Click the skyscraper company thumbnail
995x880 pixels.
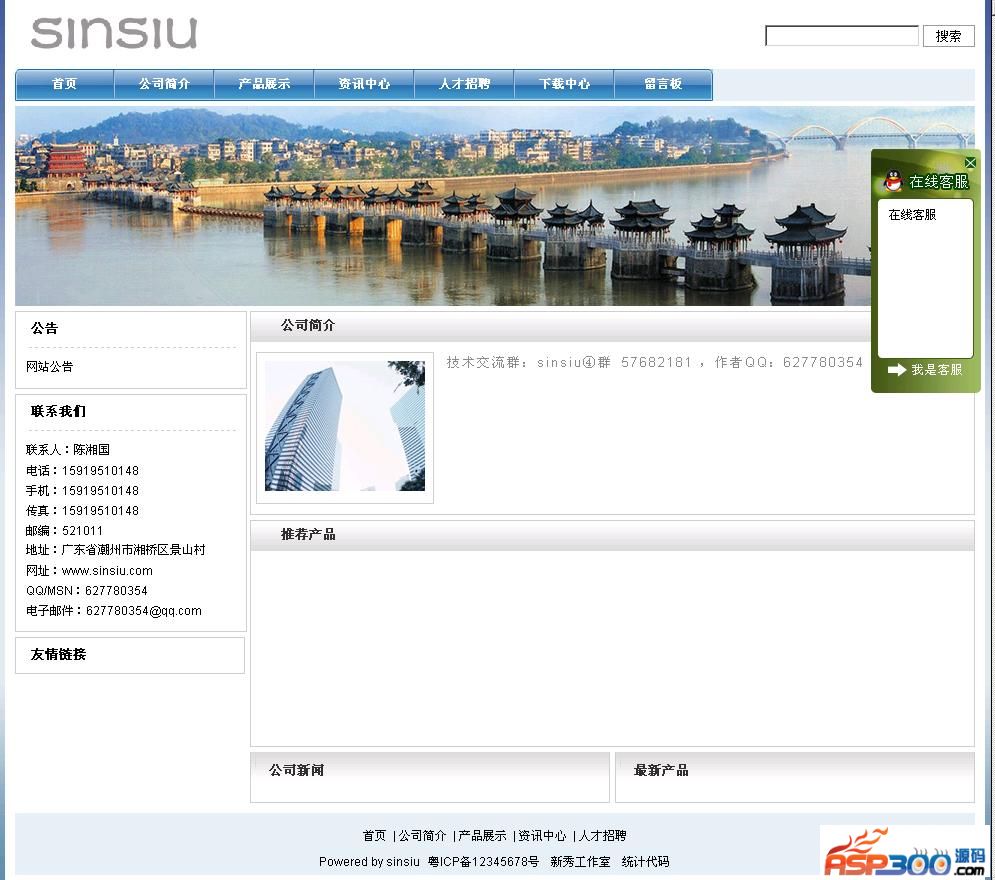[x=345, y=426]
